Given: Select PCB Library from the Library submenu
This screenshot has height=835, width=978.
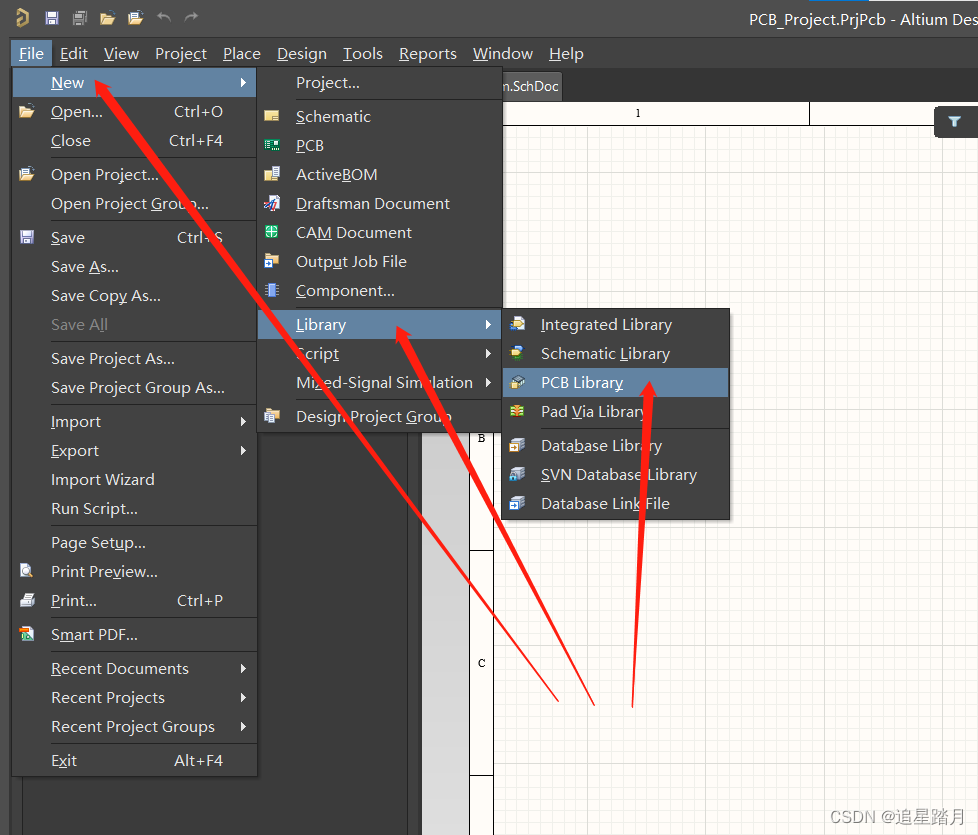Looking at the screenshot, I should [x=582, y=383].
